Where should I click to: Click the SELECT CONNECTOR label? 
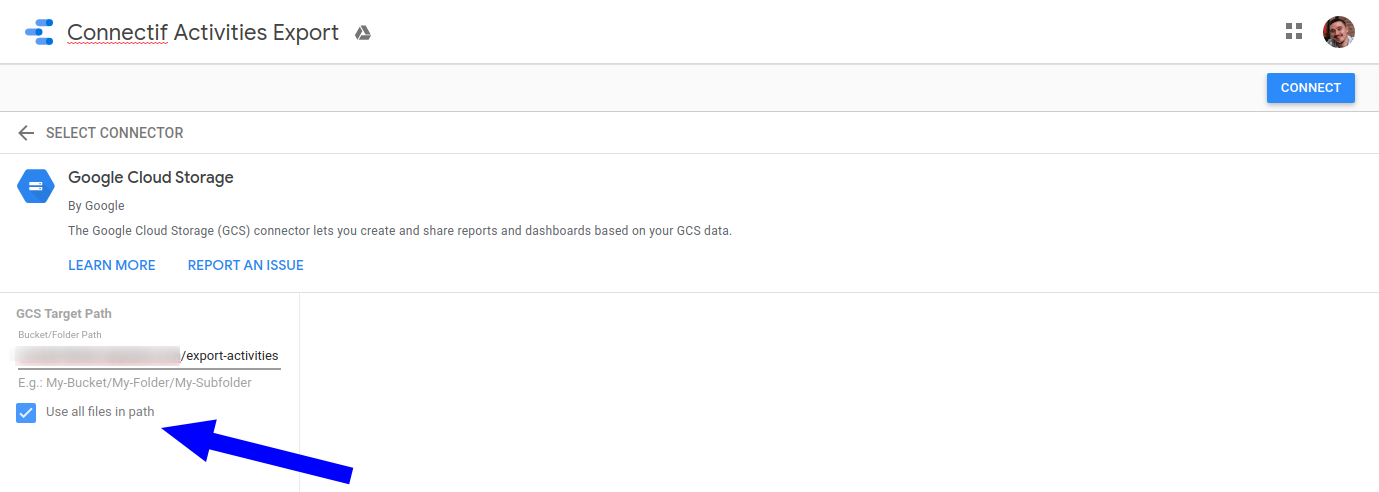tap(115, 133)
